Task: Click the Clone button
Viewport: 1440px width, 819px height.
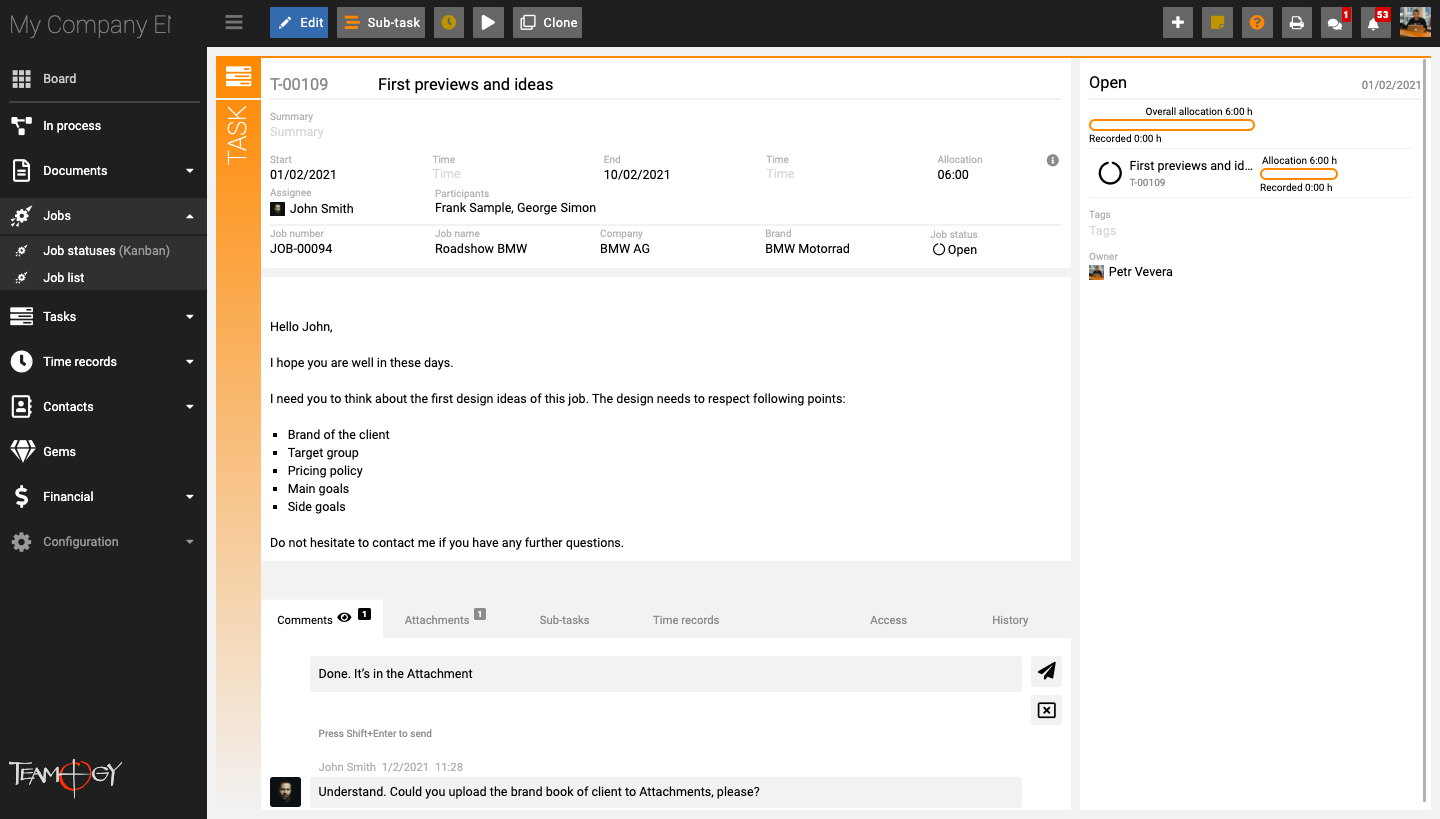Action: coord(547,22)
